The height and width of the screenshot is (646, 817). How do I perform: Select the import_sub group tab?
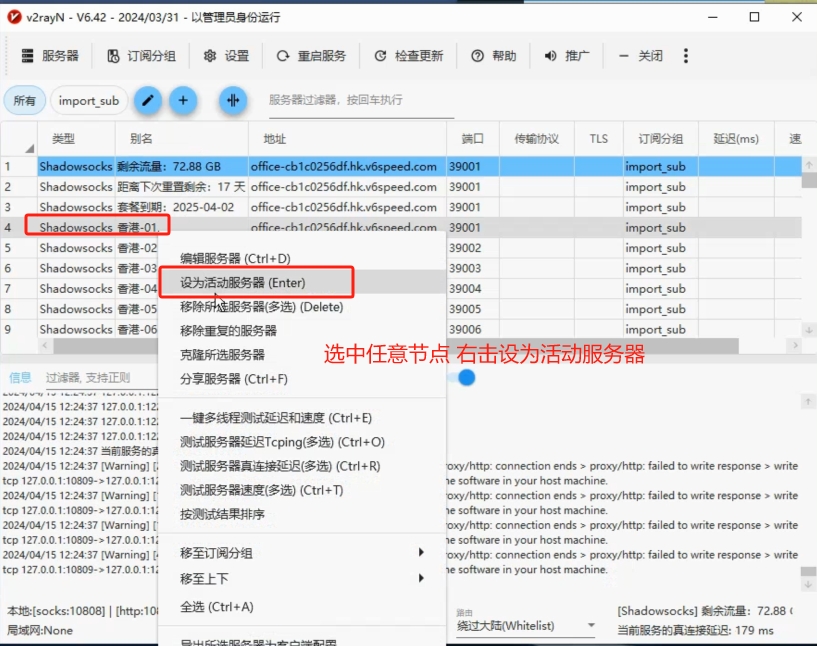coord(88,100)
